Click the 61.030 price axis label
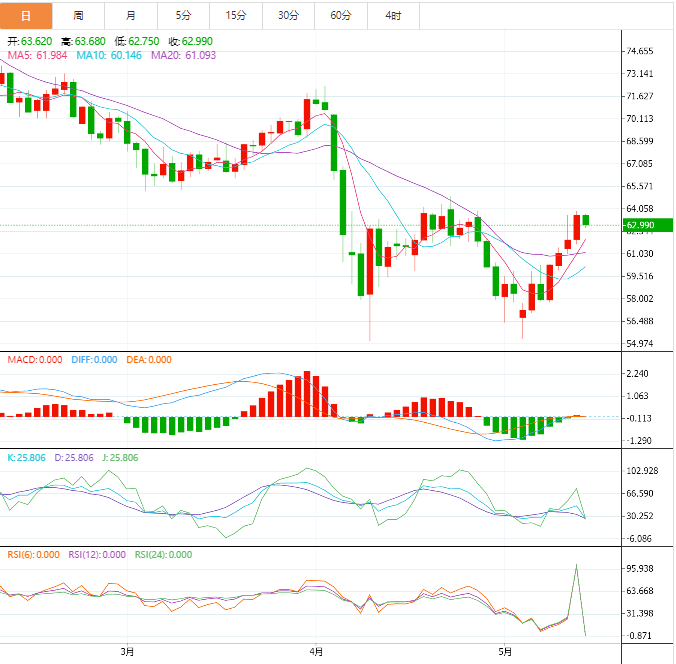676x664 pixels. (640, 254)
